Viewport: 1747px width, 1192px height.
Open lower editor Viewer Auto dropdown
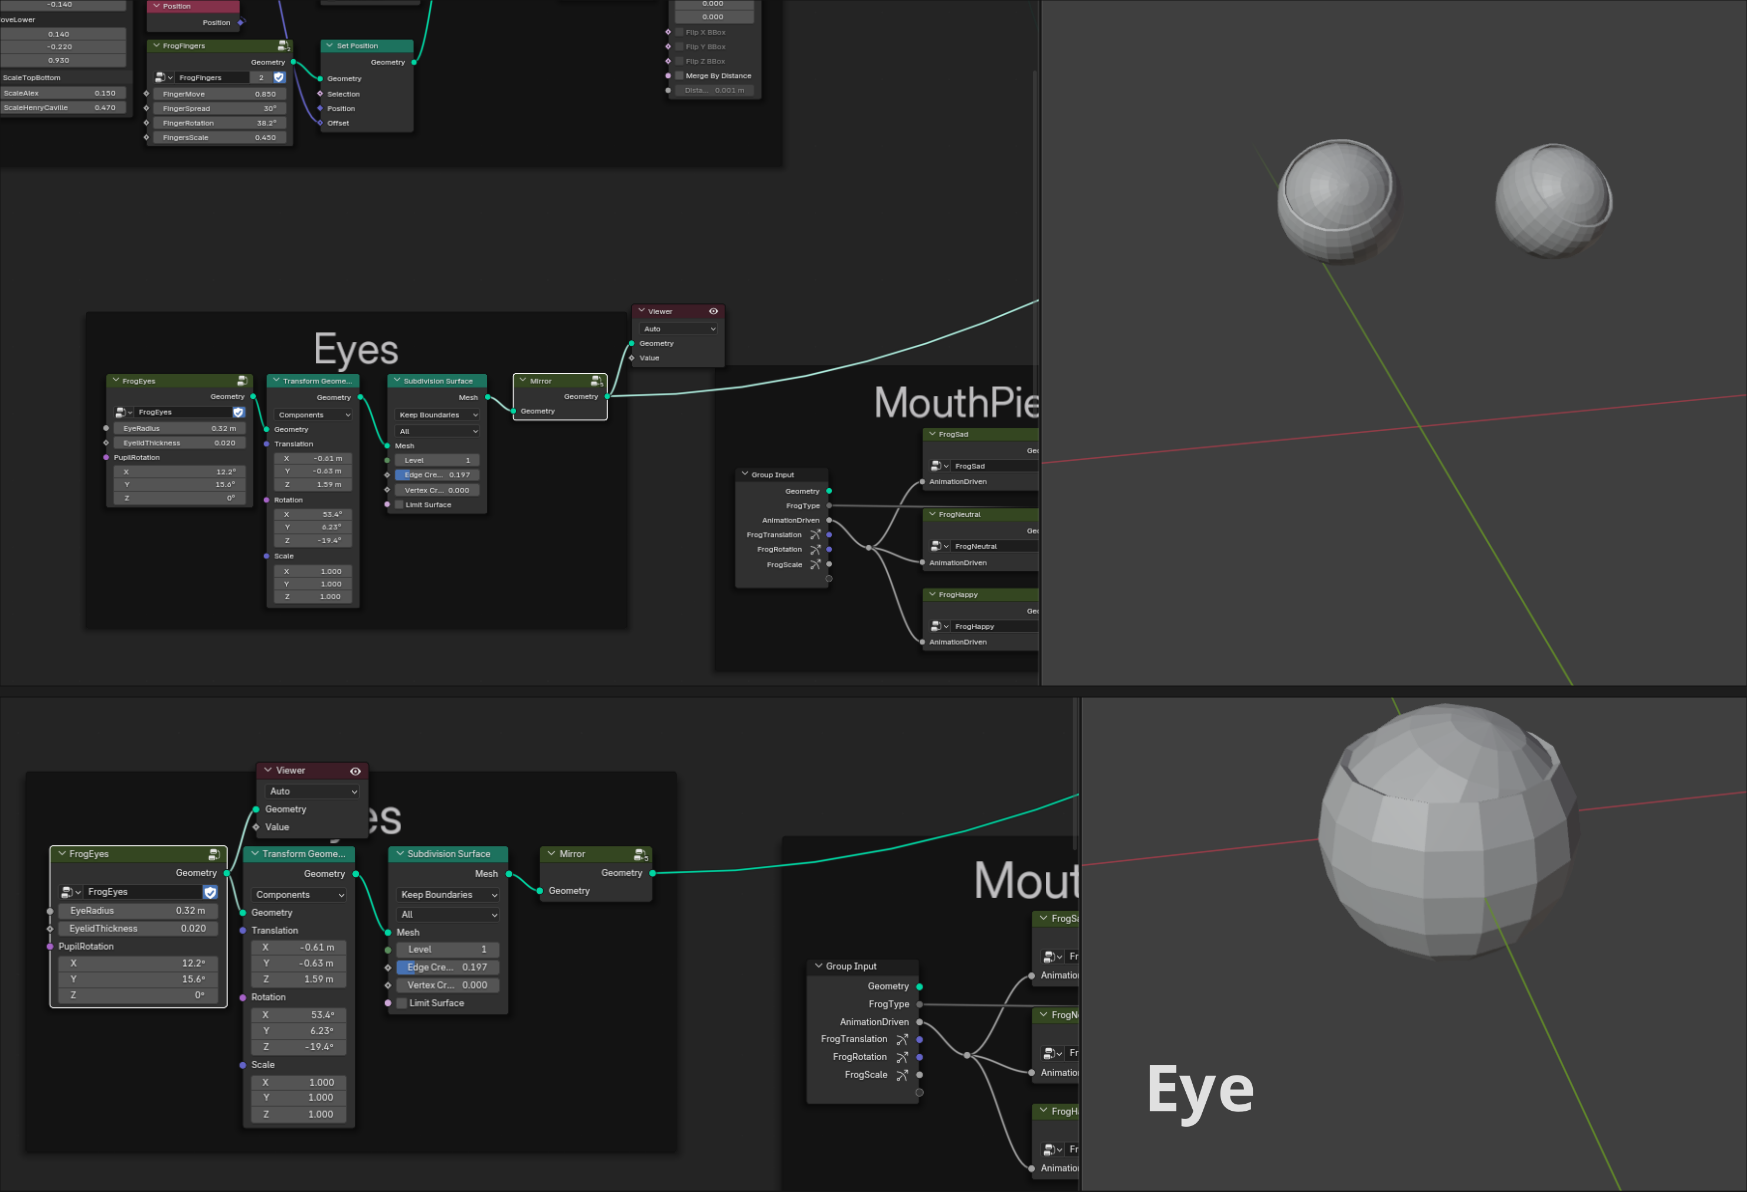tap(313, 791)
